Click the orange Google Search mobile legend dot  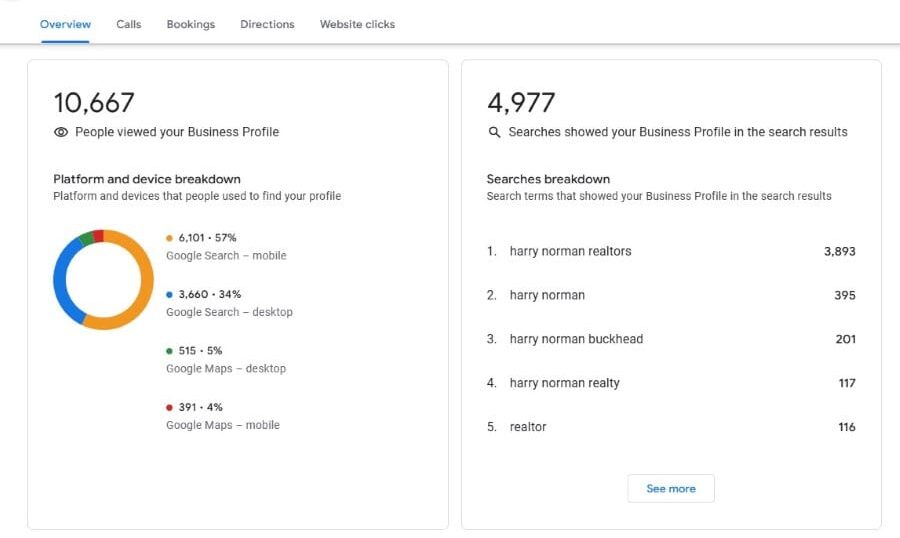[x=169, y=238]
